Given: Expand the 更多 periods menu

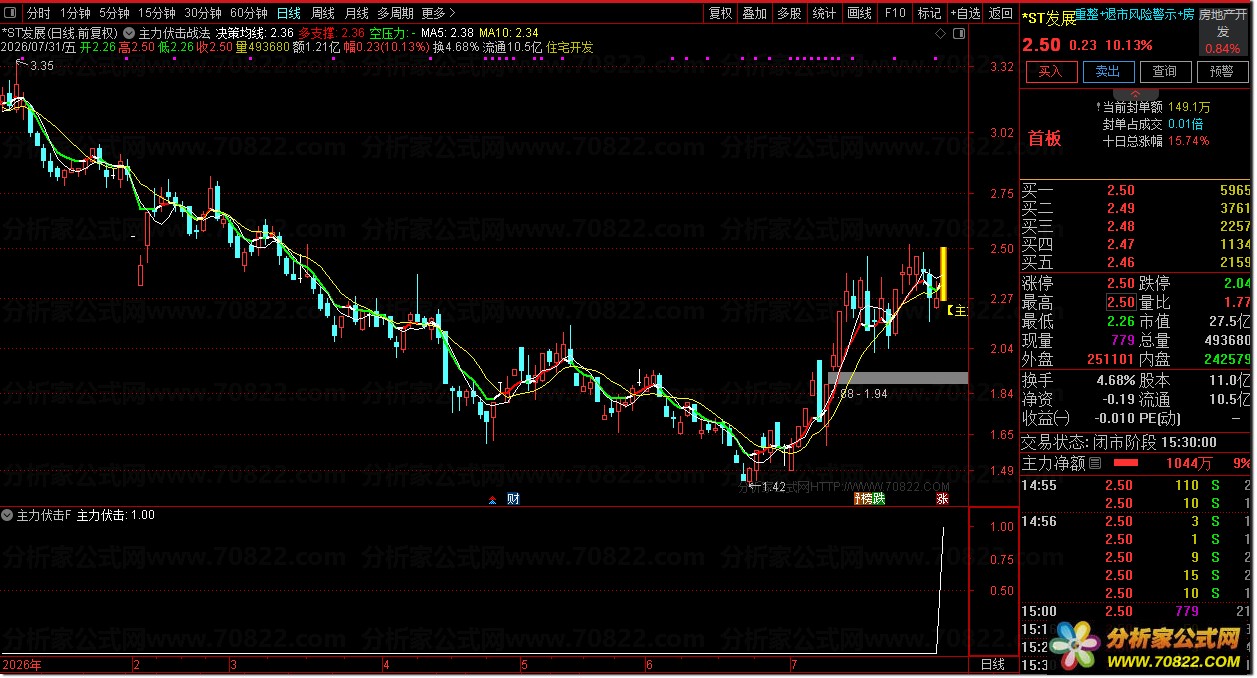Looking at the screenshot, I should pos(438,13).
